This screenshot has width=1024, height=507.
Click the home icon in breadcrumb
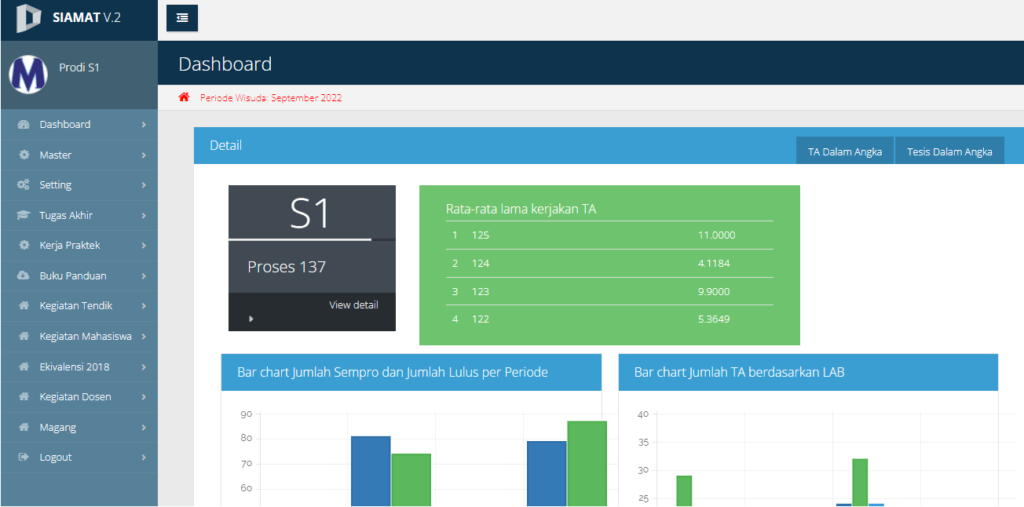coord(184,98)
